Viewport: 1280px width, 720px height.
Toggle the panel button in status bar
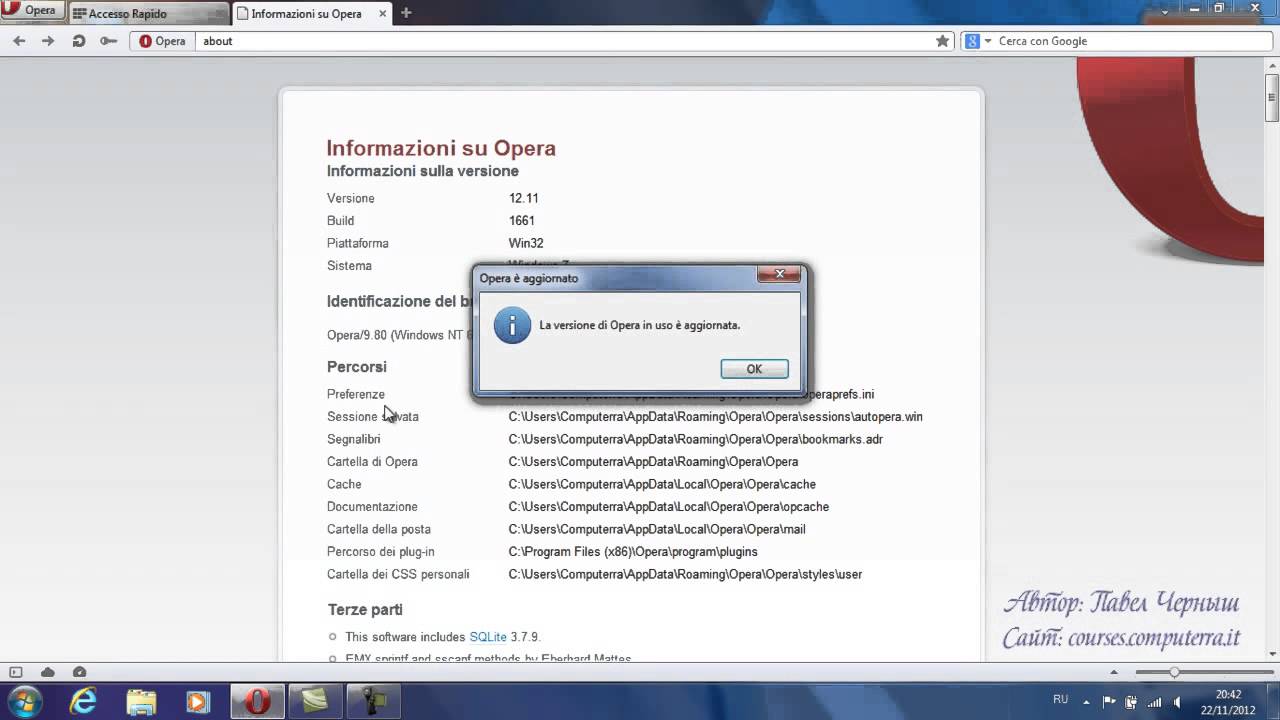coord(15,672)
